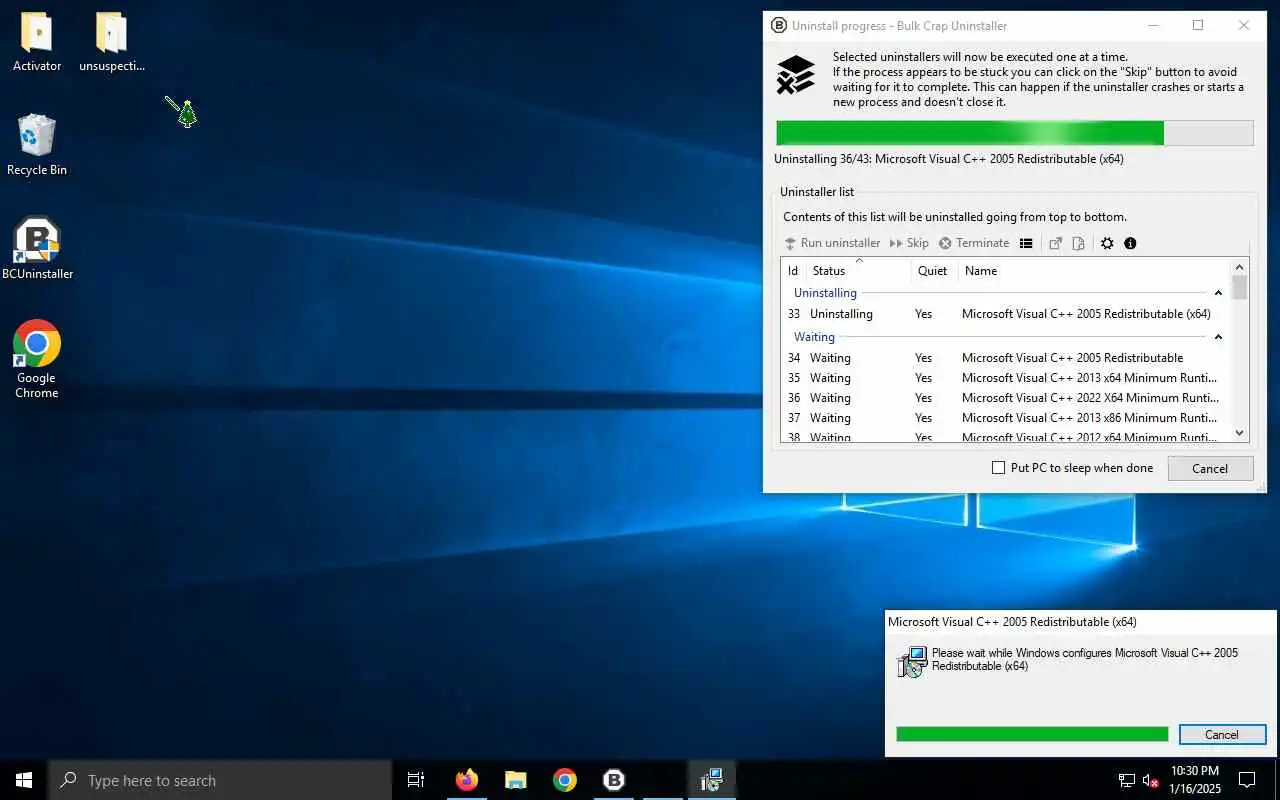Maximize the Uninstall progress window

[x=1198, y=26]
